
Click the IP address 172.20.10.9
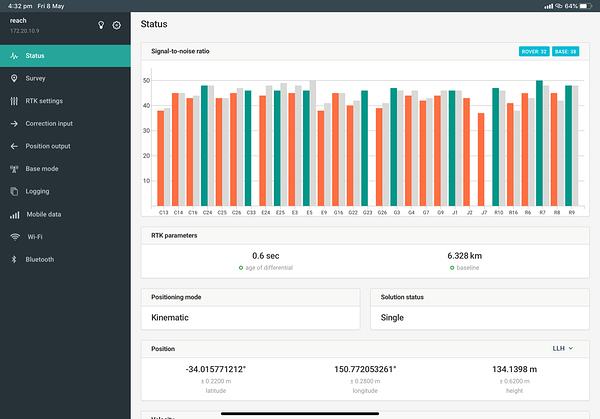pos(24,31)
